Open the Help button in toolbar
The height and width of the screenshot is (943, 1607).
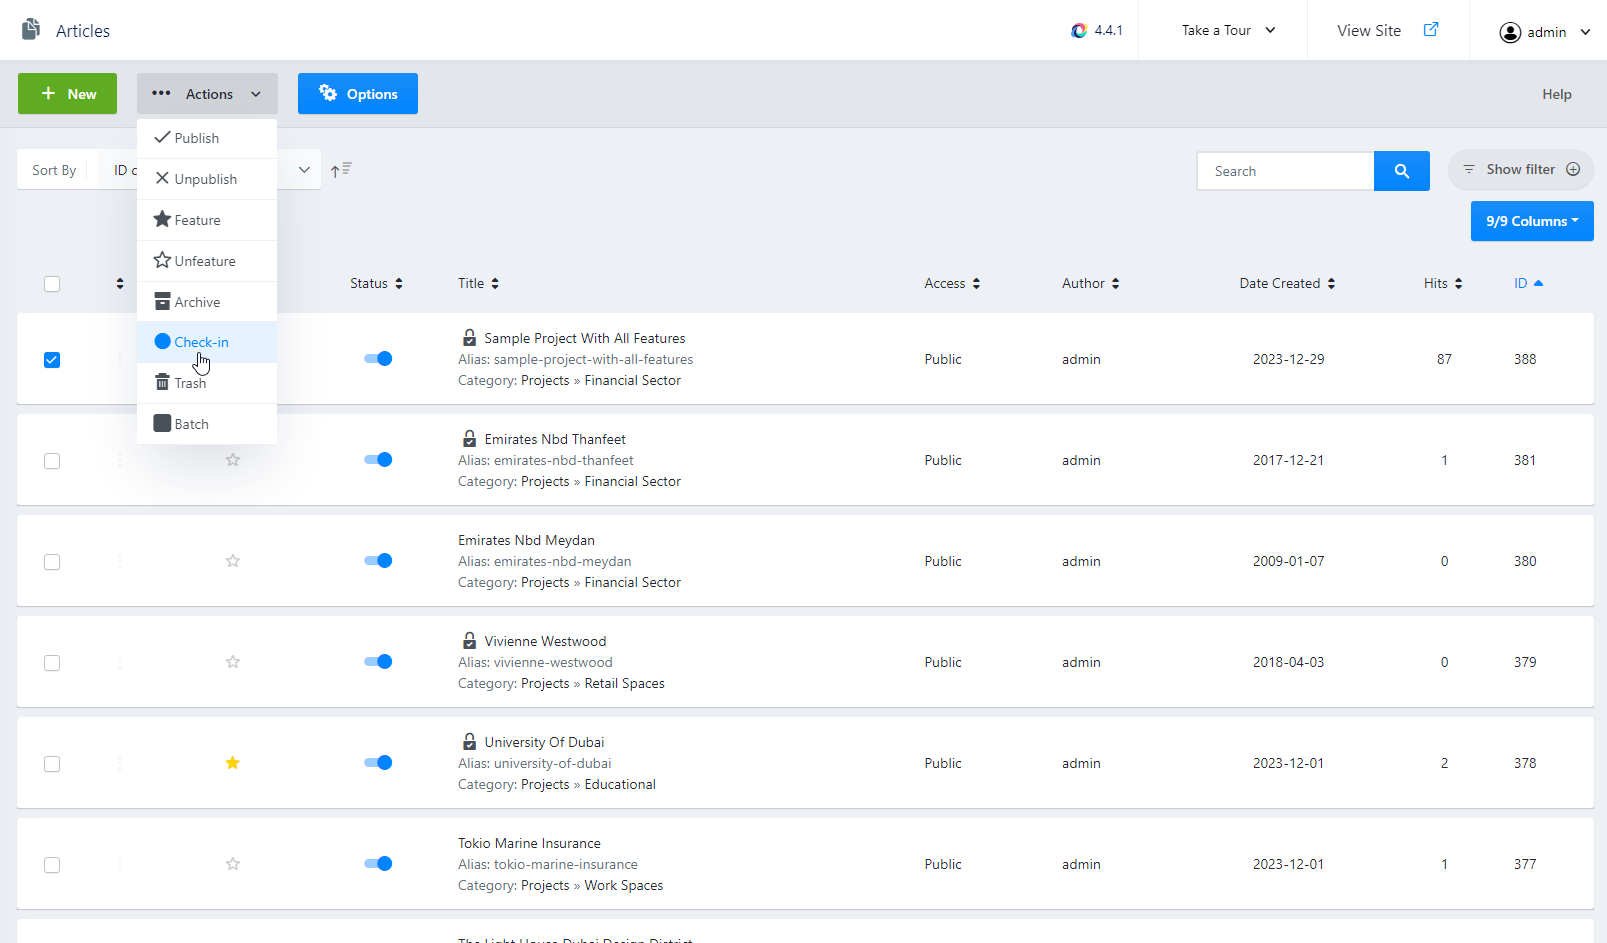1556,94
